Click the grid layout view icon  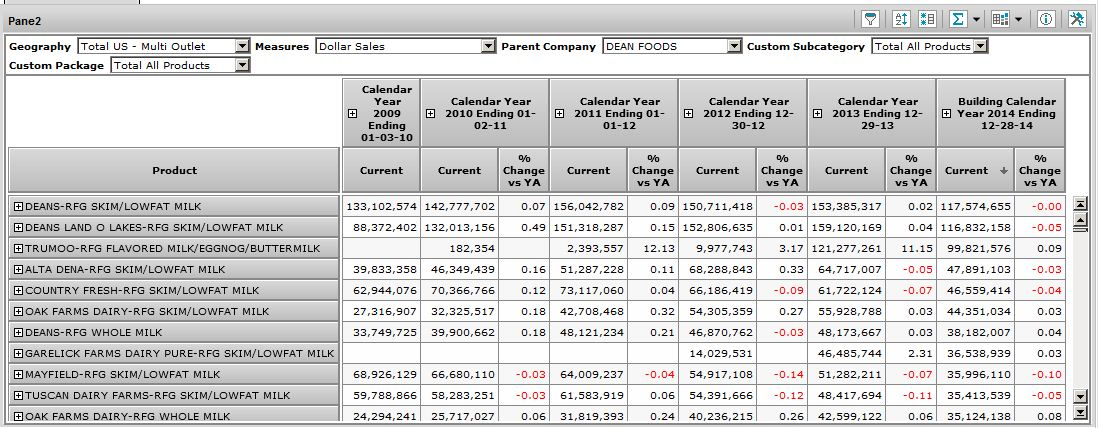1000,19
